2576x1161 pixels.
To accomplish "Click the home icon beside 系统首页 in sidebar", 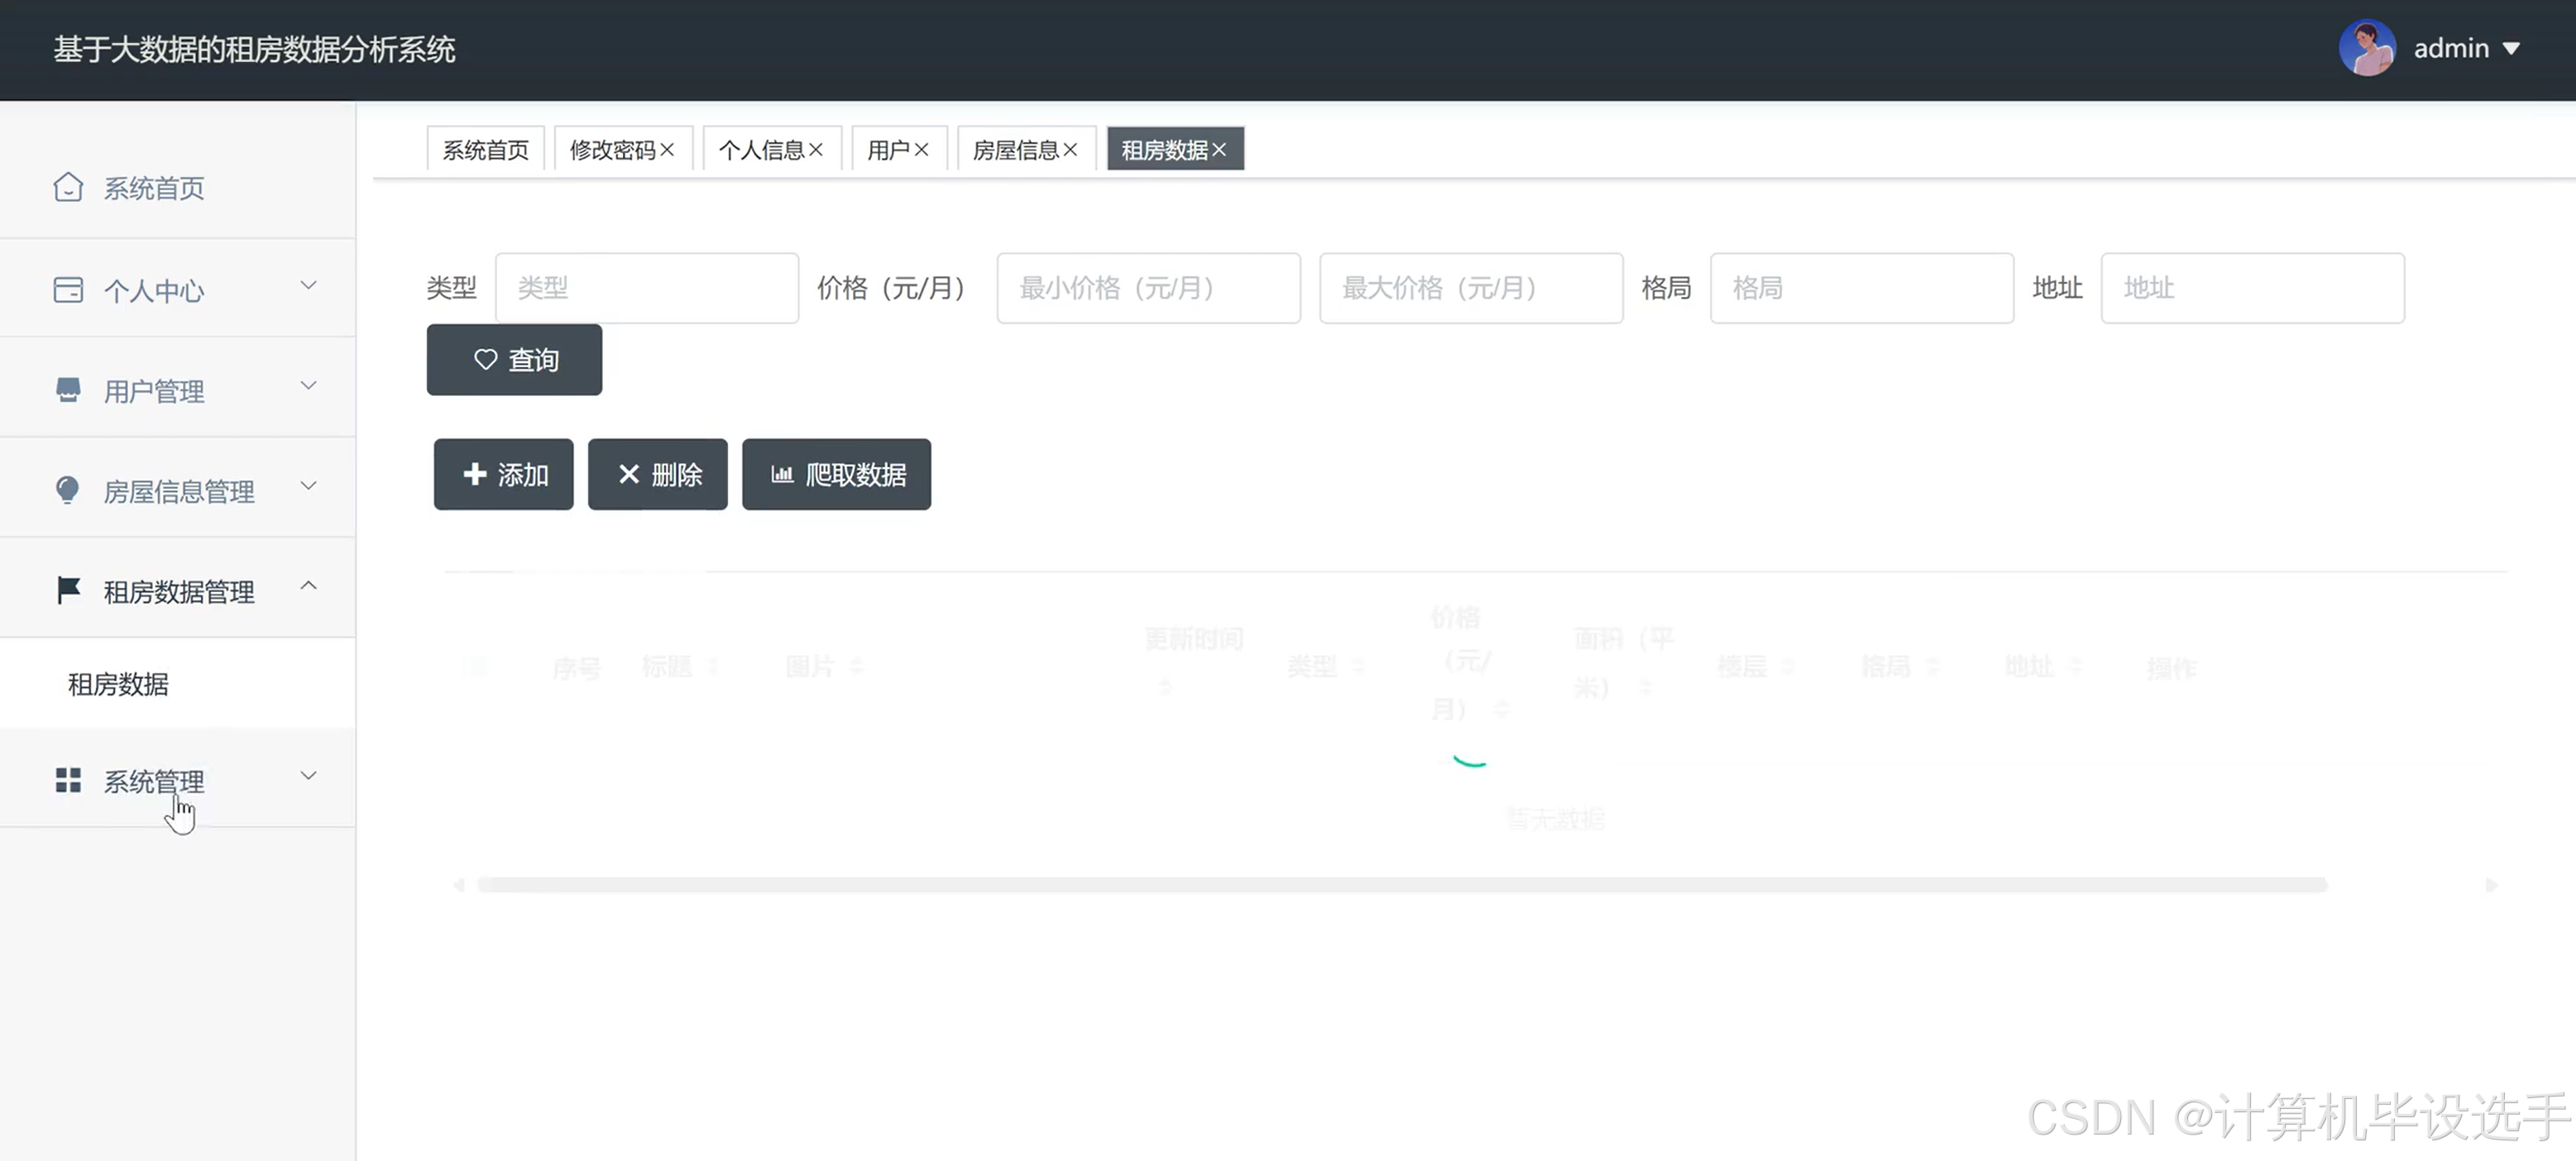I will click(x=68, y=187).
